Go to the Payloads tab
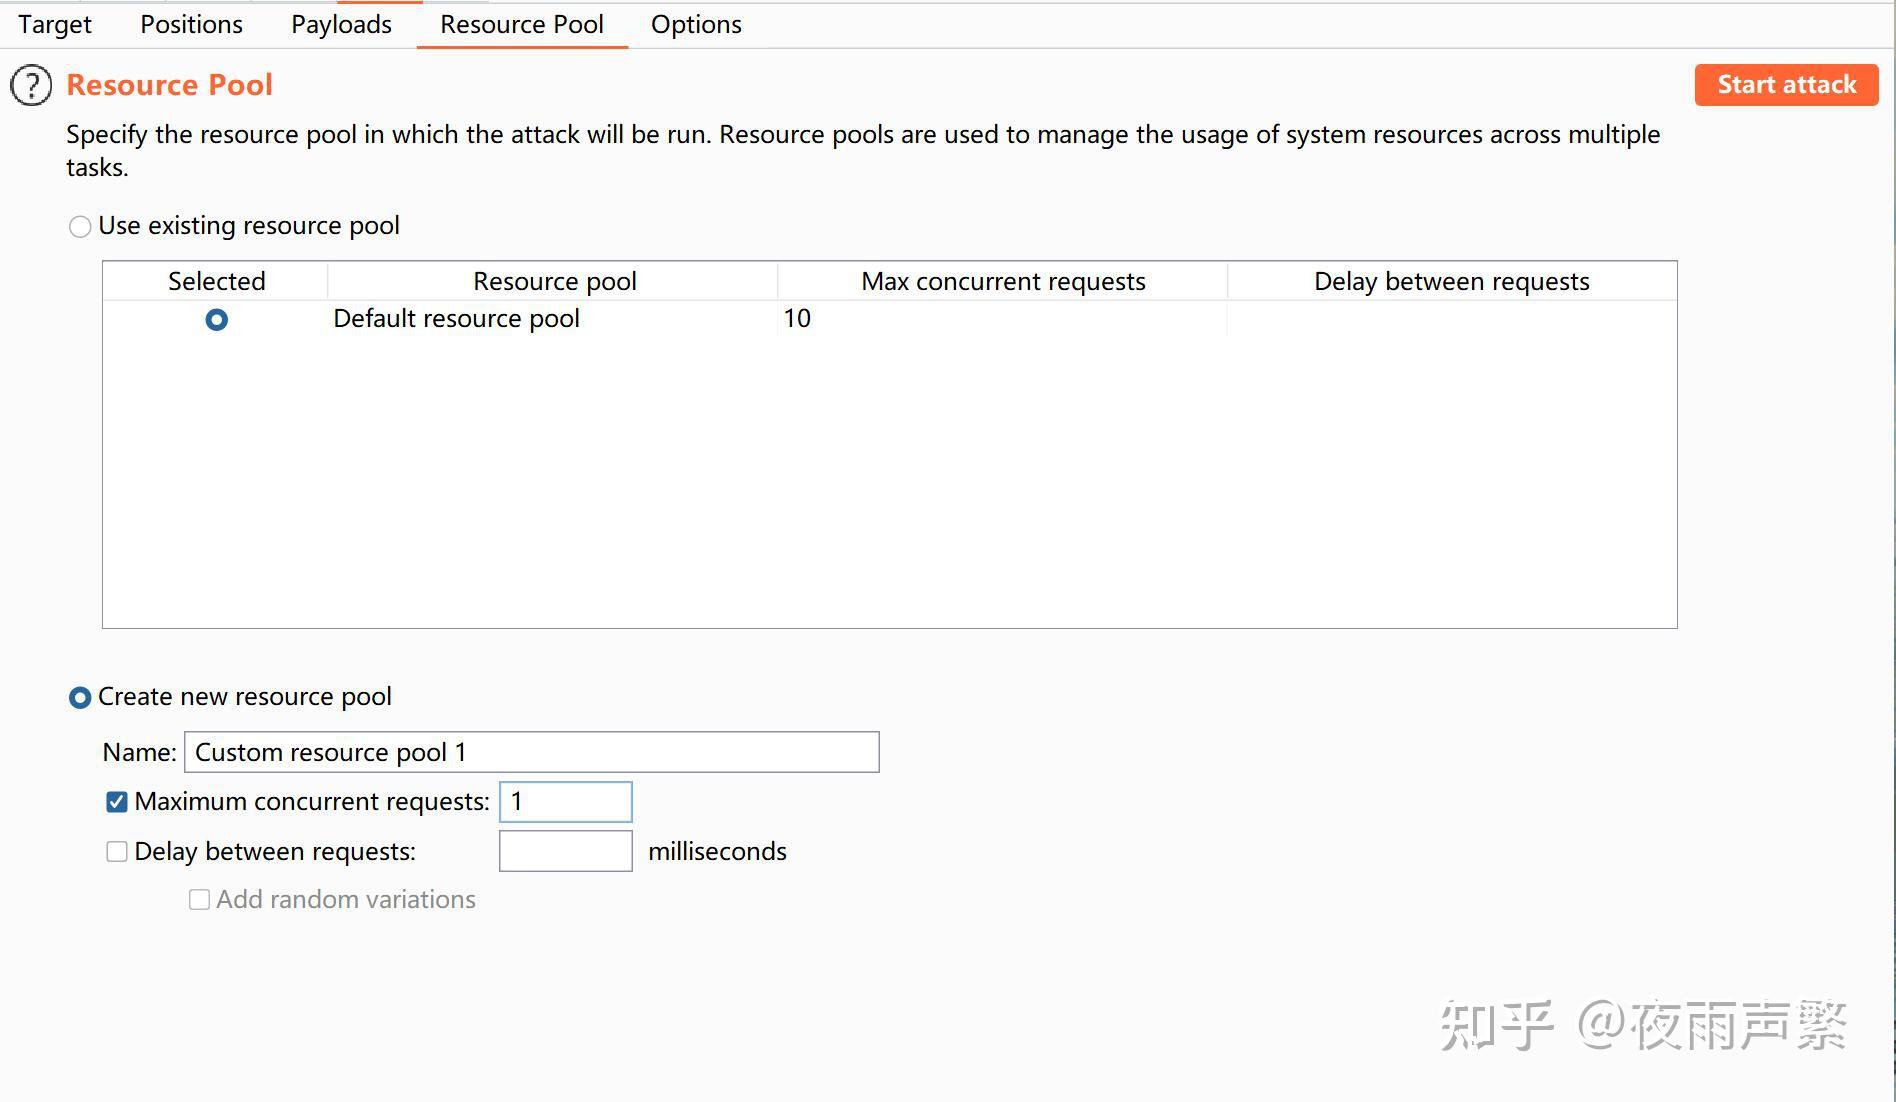This screenshot has height=1102, width=1896. (341, 24)
